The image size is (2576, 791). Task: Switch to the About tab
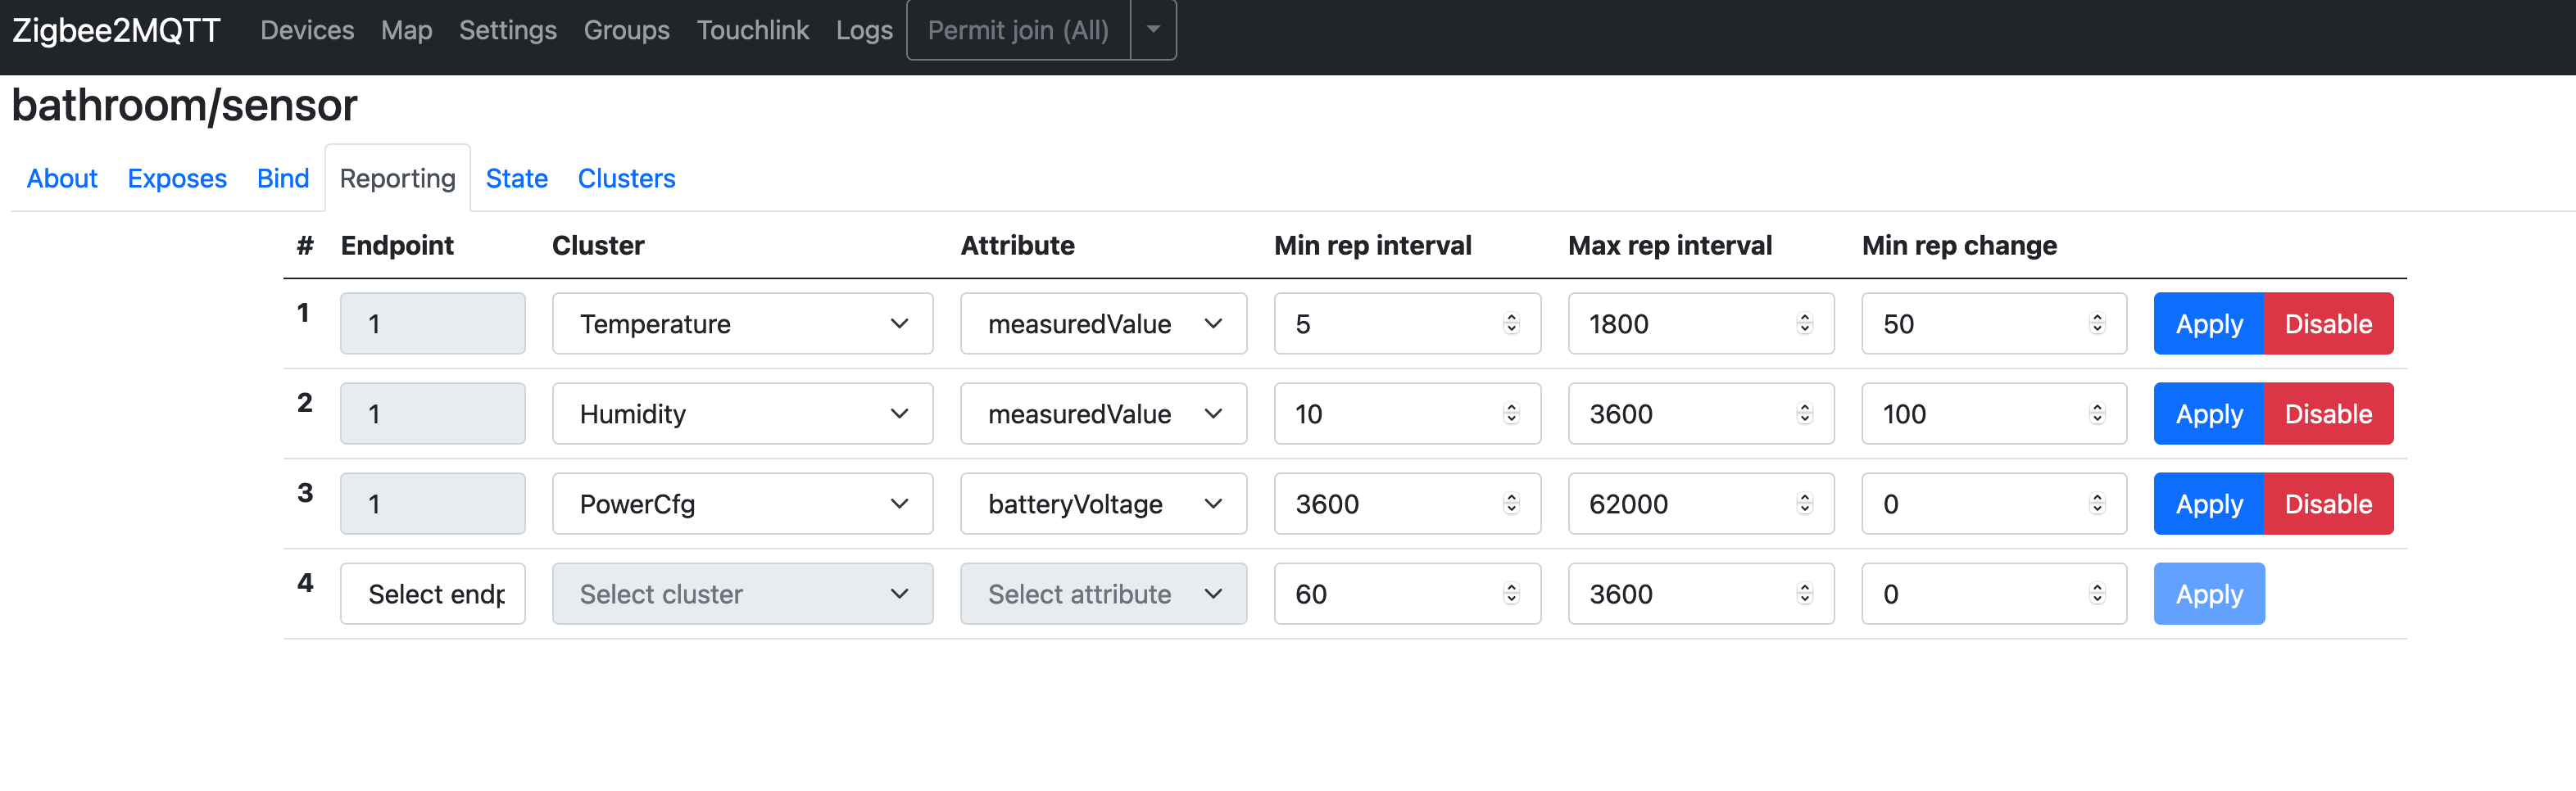coord(62,178)
